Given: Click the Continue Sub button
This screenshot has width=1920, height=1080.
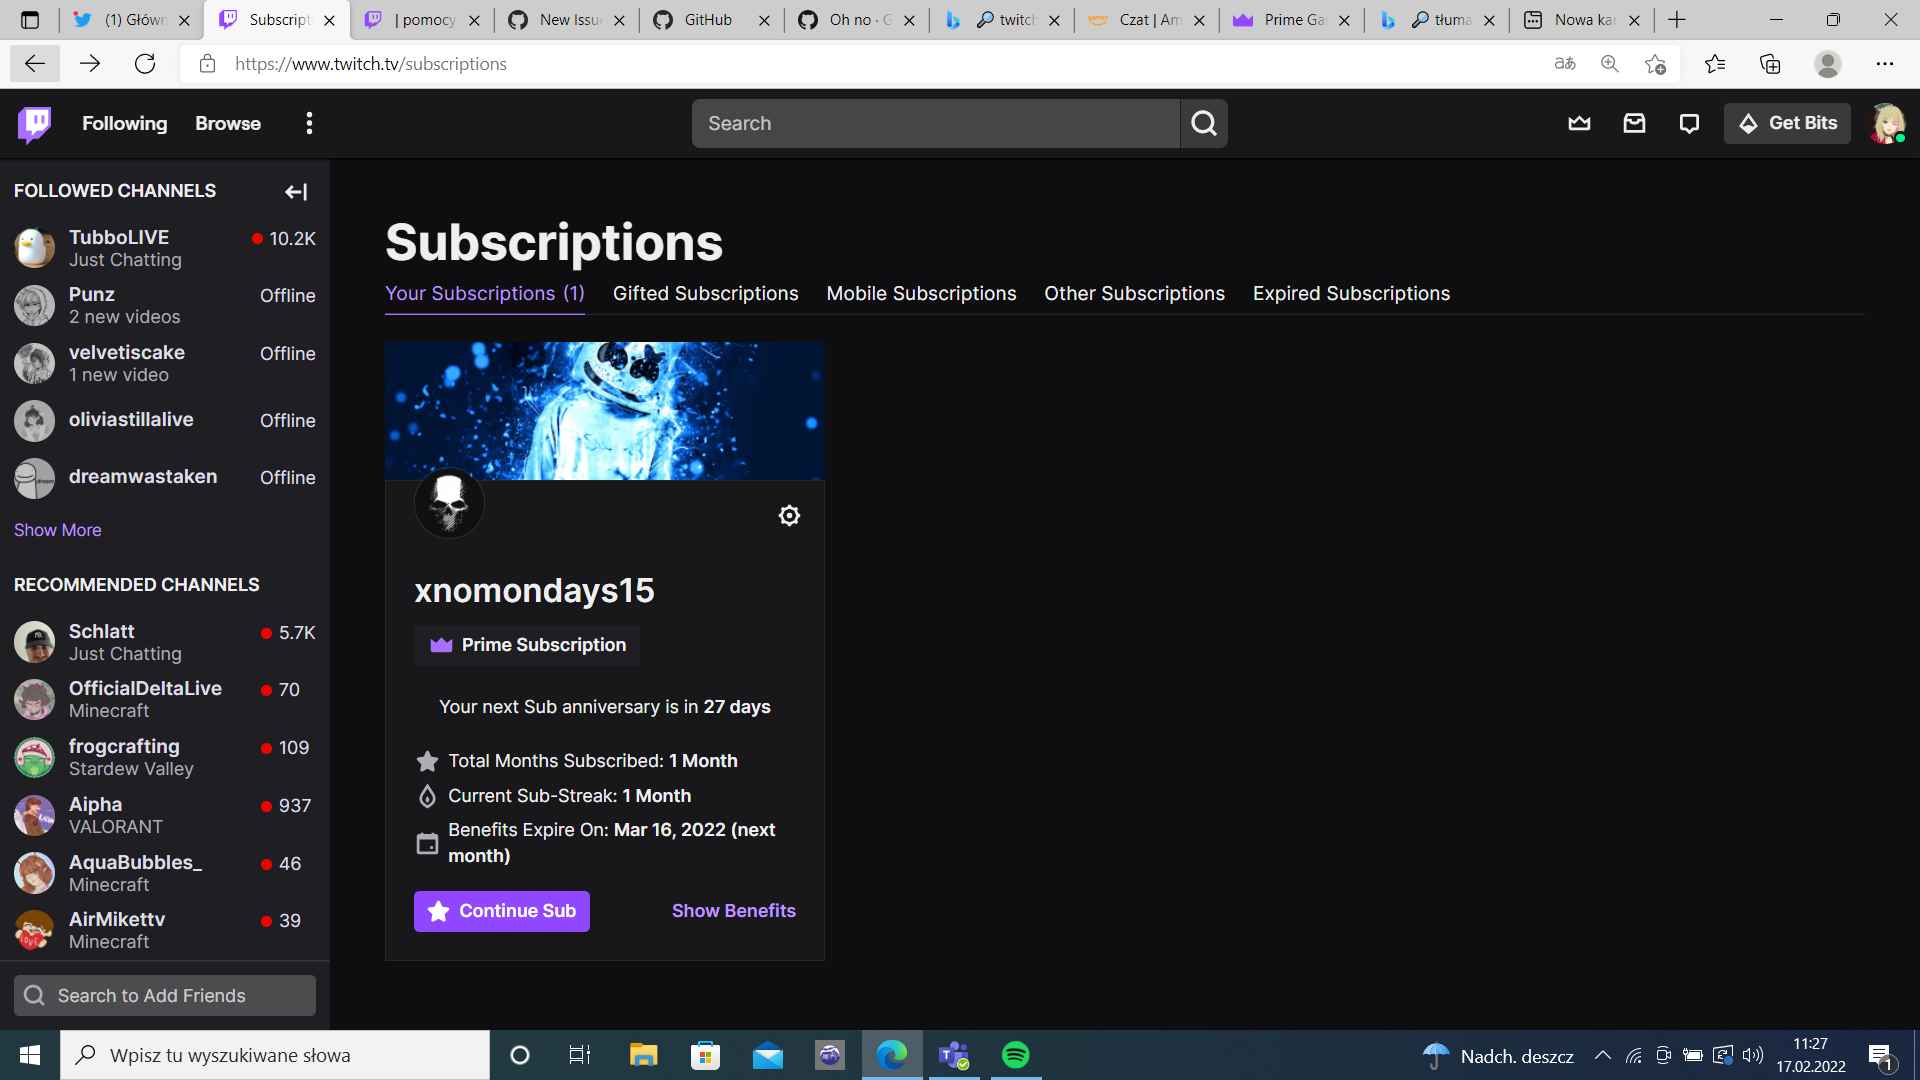Looking at the screenshot, I should [501, 911].
